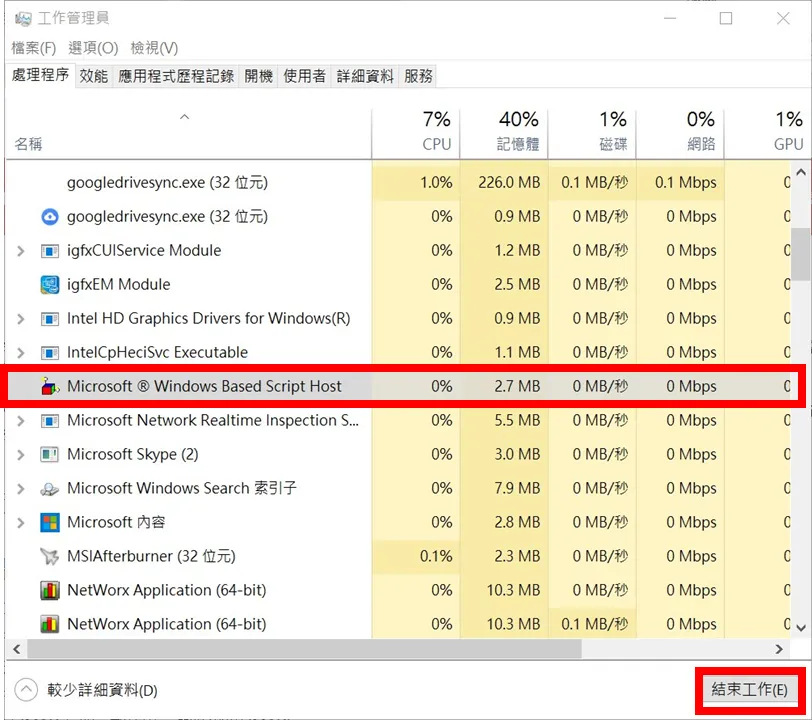Click the igfxEM Module icon
The width and height of the screenshot is (812, 720).
click(x=50, y=284)
